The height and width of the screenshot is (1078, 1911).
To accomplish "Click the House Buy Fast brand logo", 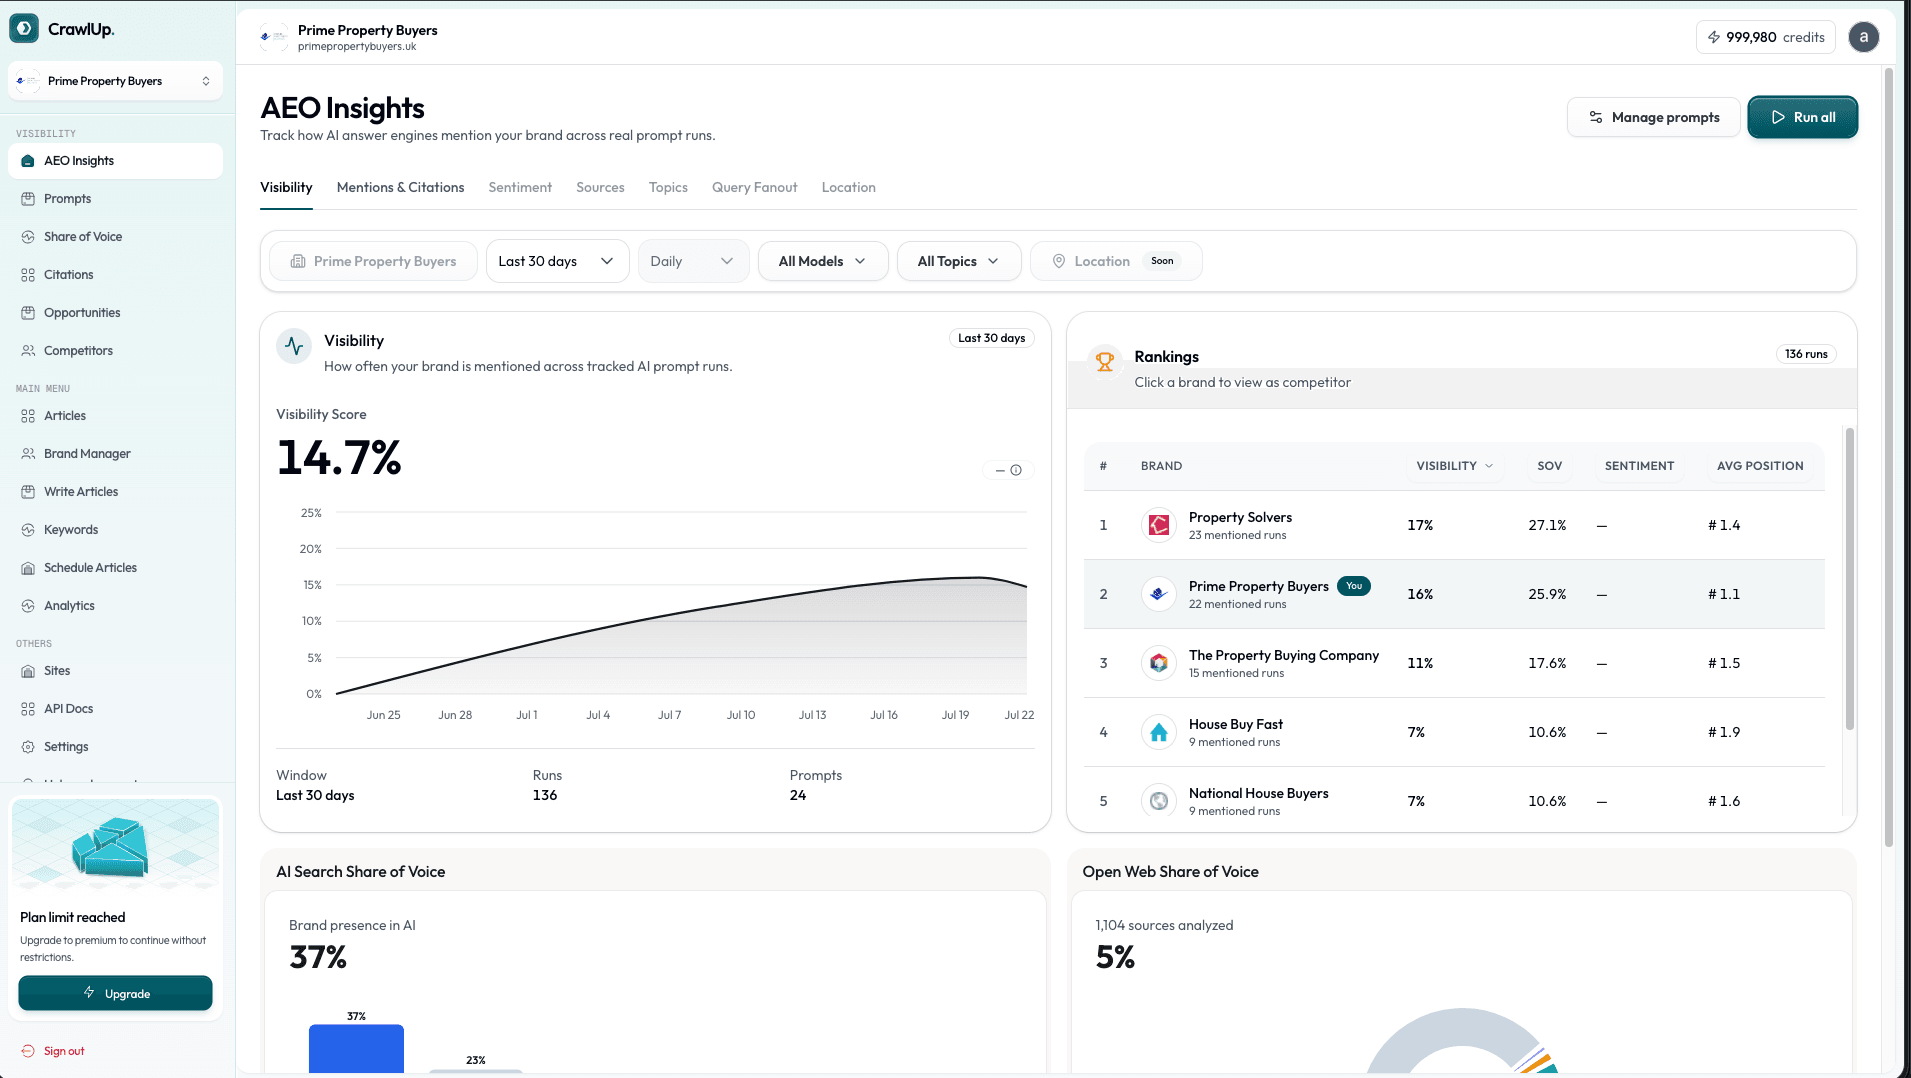I will tap(1159, 732).
